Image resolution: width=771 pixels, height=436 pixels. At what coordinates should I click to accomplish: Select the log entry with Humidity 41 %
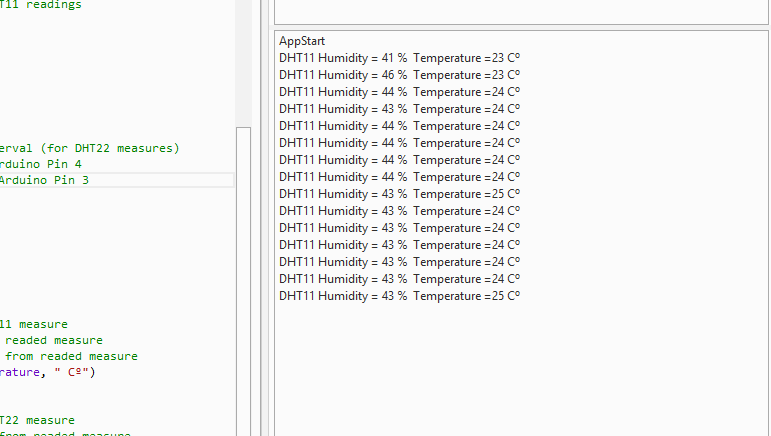(x=399, y=58)
